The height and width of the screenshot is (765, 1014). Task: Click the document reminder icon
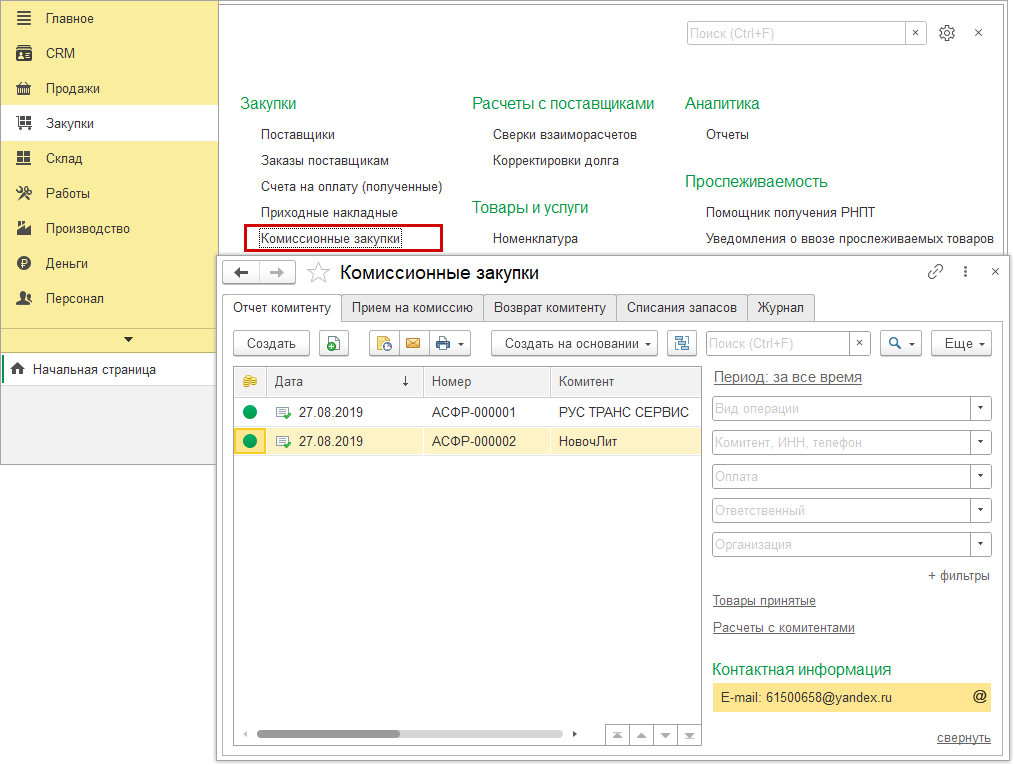coord(384,343)
